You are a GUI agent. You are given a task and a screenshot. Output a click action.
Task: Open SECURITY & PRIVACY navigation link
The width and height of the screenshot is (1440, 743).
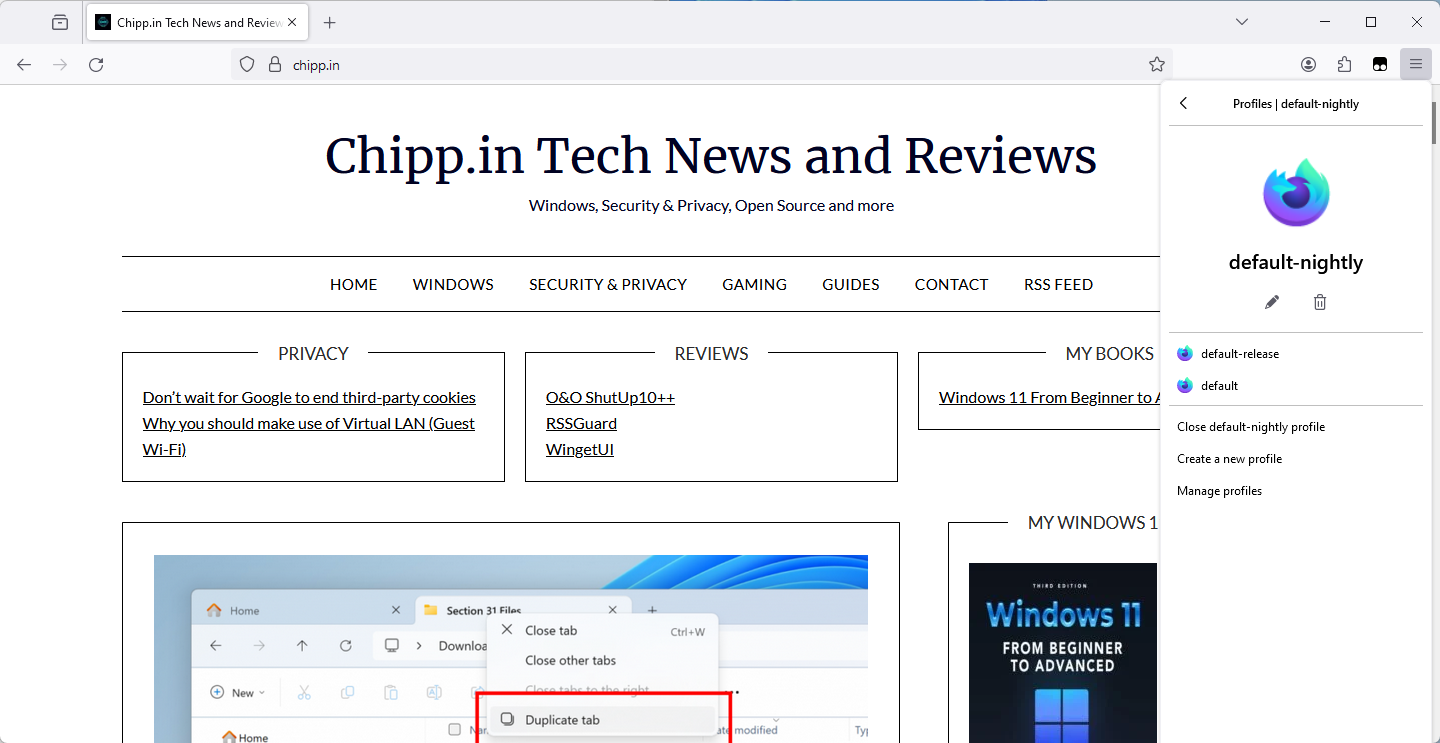click(x=607, y=285)
